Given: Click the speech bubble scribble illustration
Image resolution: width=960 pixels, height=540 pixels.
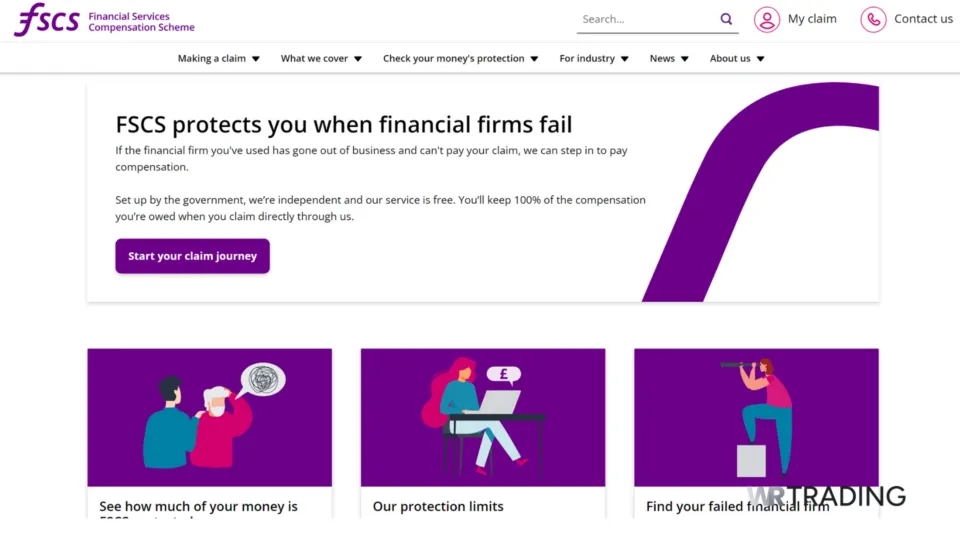Looking at the screenshot, I should [x=264, y=379].
